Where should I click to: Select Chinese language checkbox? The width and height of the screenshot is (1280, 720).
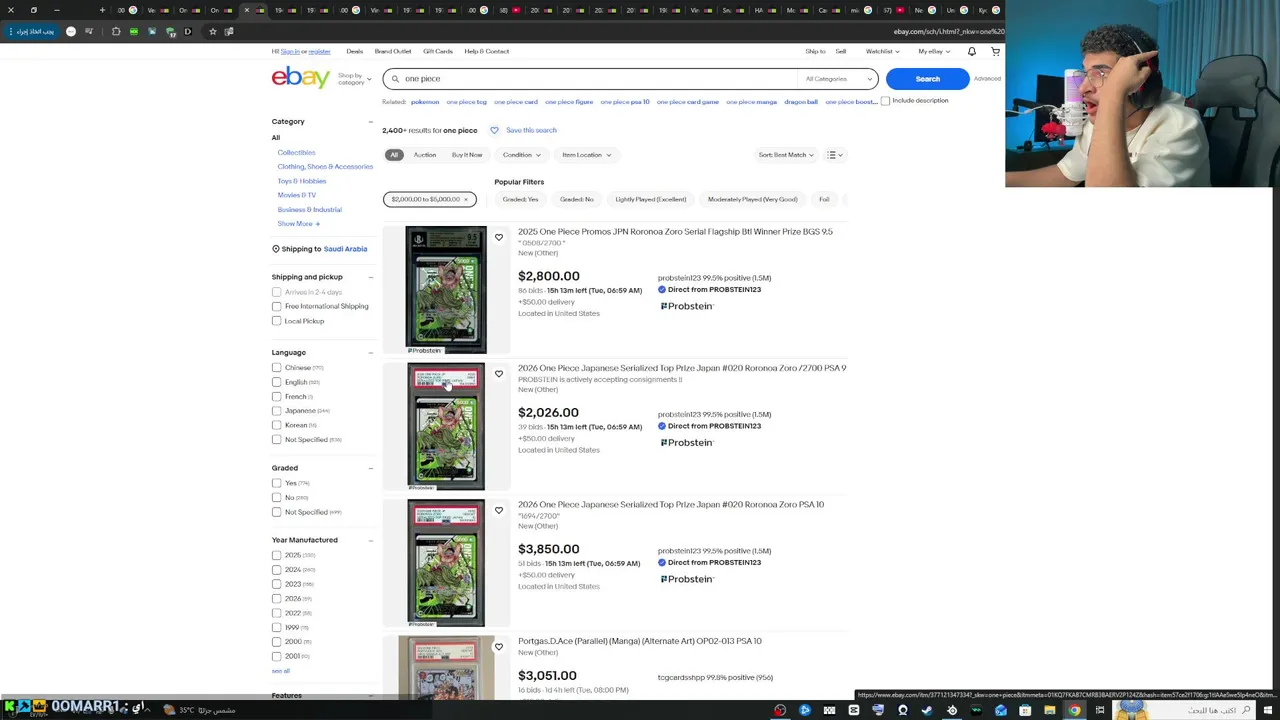coord(276,367)
